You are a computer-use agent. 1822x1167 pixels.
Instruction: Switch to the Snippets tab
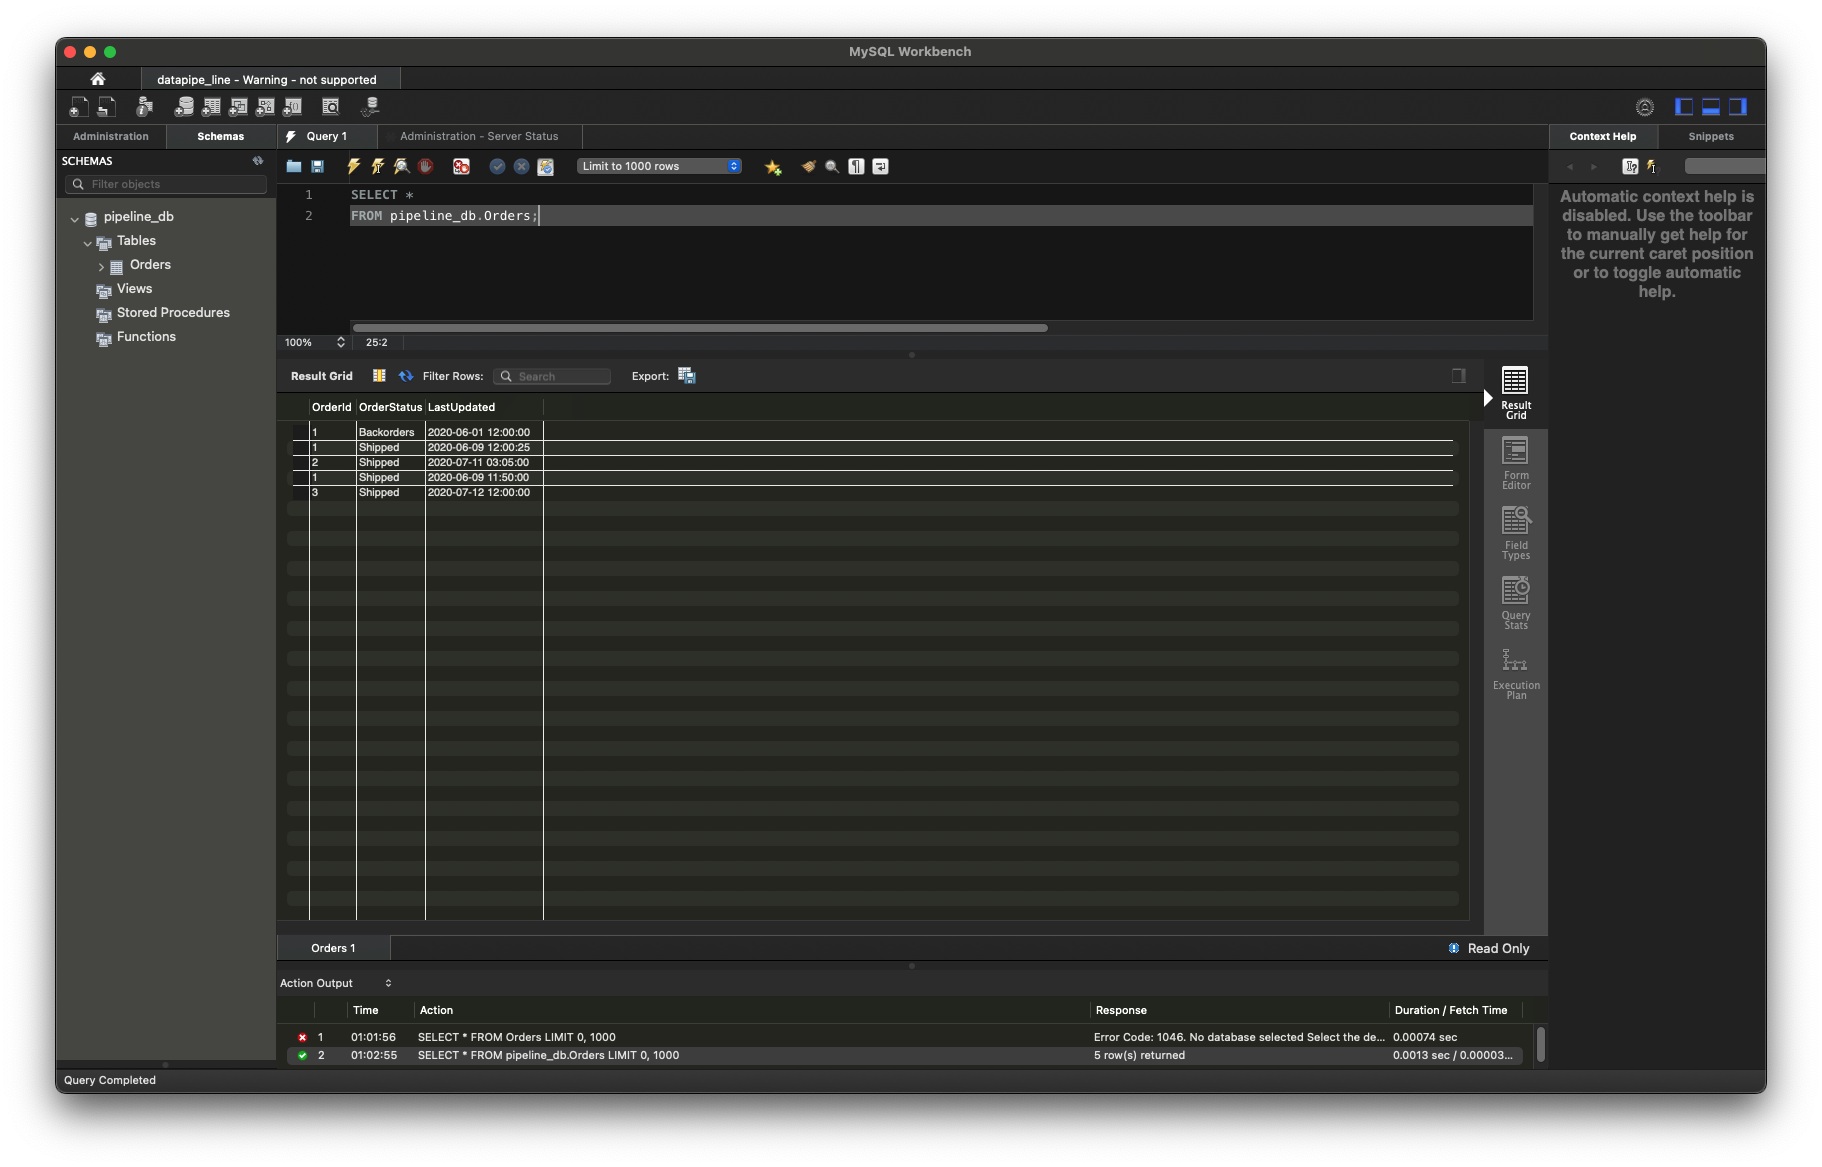pyautogui.click(x=1711, y=136)
